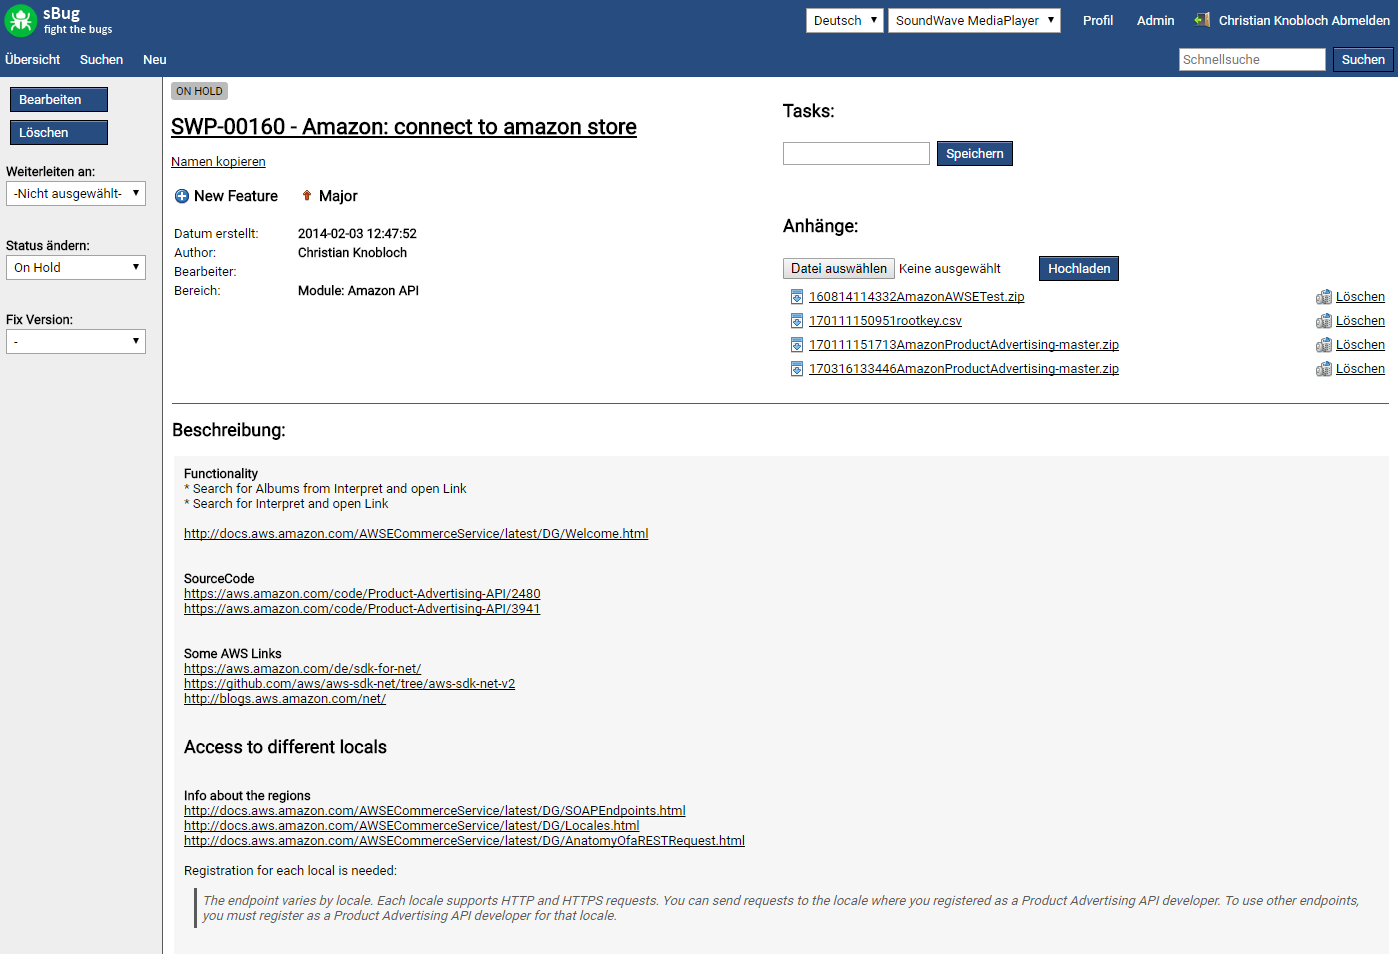Open the blogs.aws.amazon.com/net link
Screen dimensions: 1398x954
[x=285, y=699]
